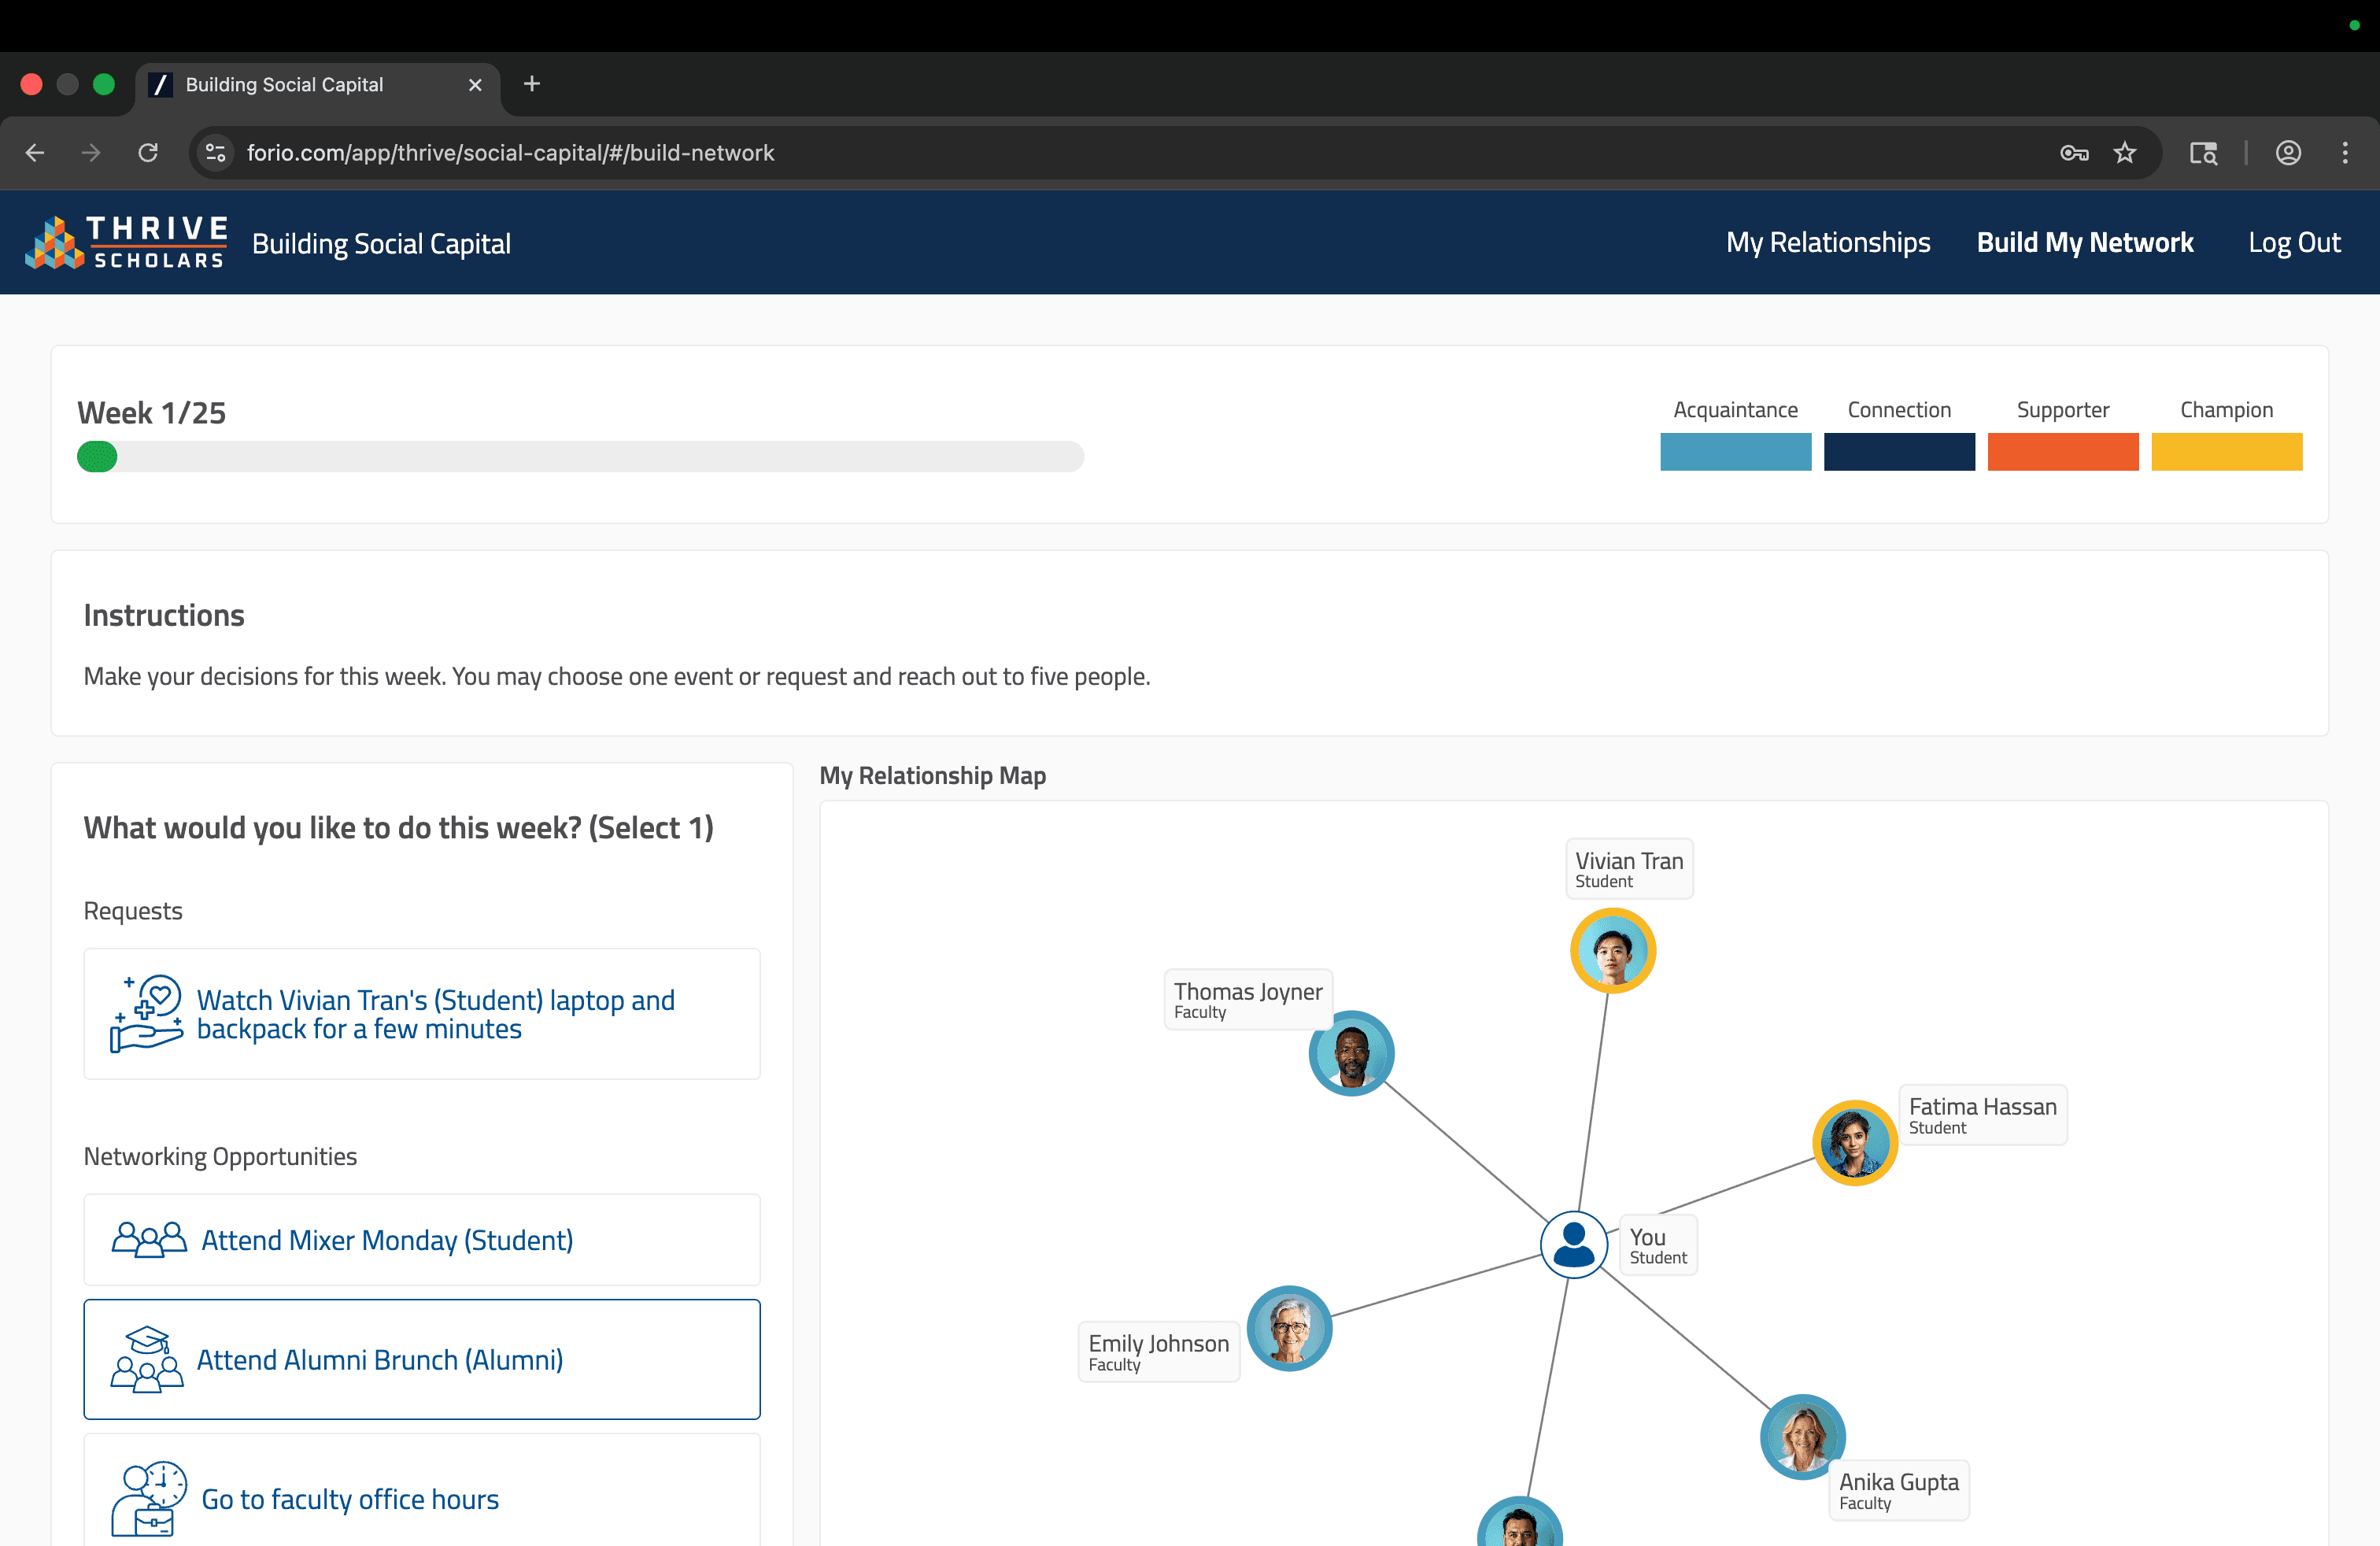The image size is (2380, 1546).
Task: Click the orange Supporter color swatch
Action: 2062,452
